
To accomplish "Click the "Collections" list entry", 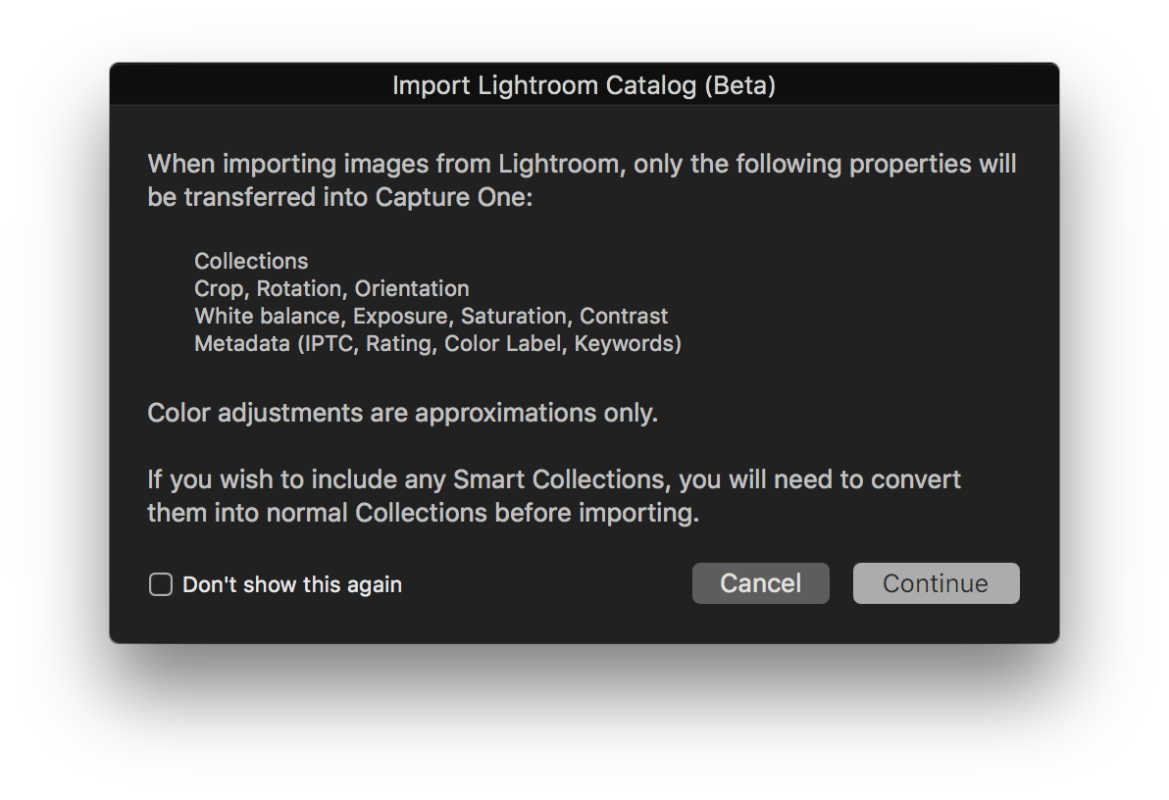I will point(251,261).
